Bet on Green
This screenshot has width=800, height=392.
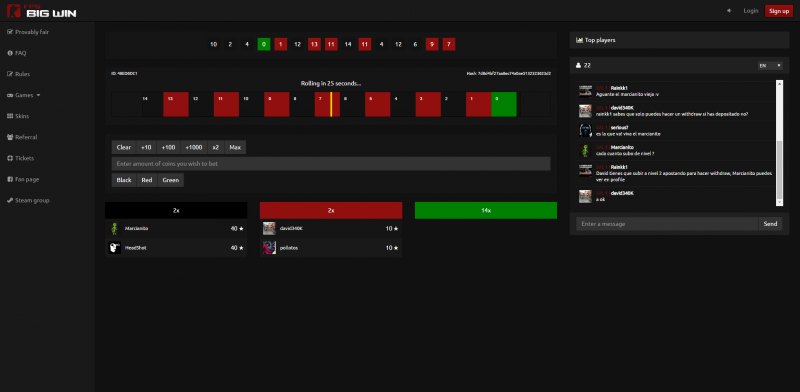point(170,180)
